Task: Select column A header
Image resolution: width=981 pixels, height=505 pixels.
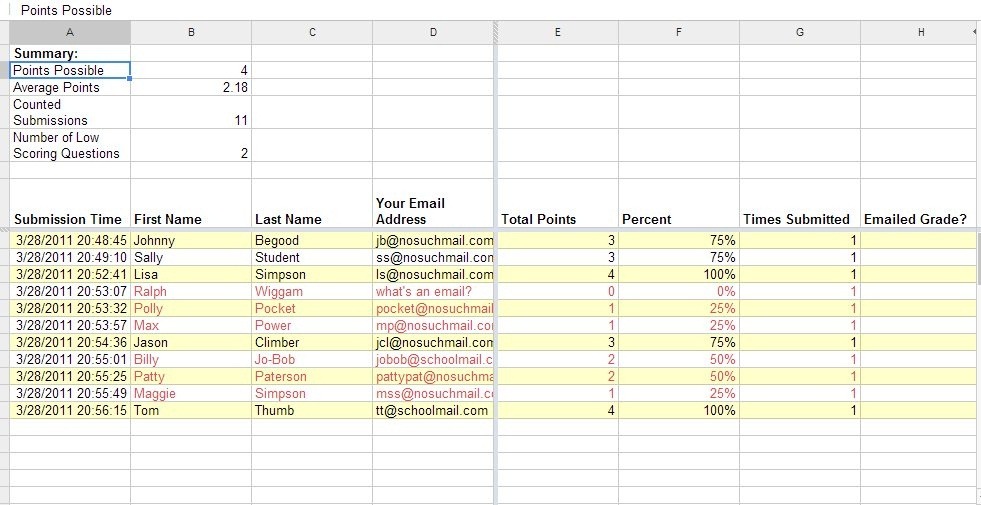Action: 70,33
